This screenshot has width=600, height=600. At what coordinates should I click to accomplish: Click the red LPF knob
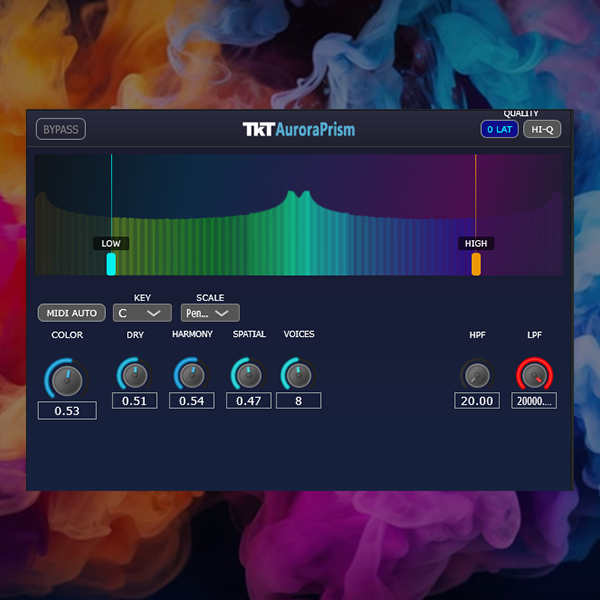pos(534,375)
